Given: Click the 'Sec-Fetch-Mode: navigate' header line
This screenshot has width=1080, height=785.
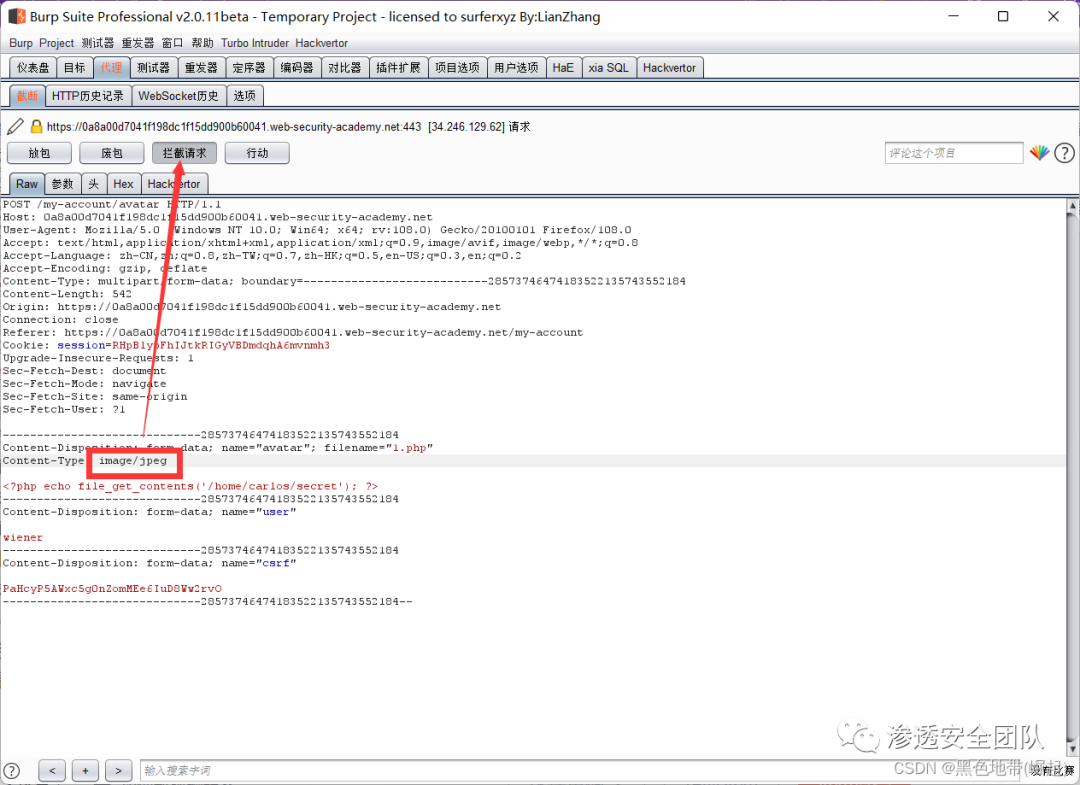Looking at the screenshot, I should (x=84, y=384).
